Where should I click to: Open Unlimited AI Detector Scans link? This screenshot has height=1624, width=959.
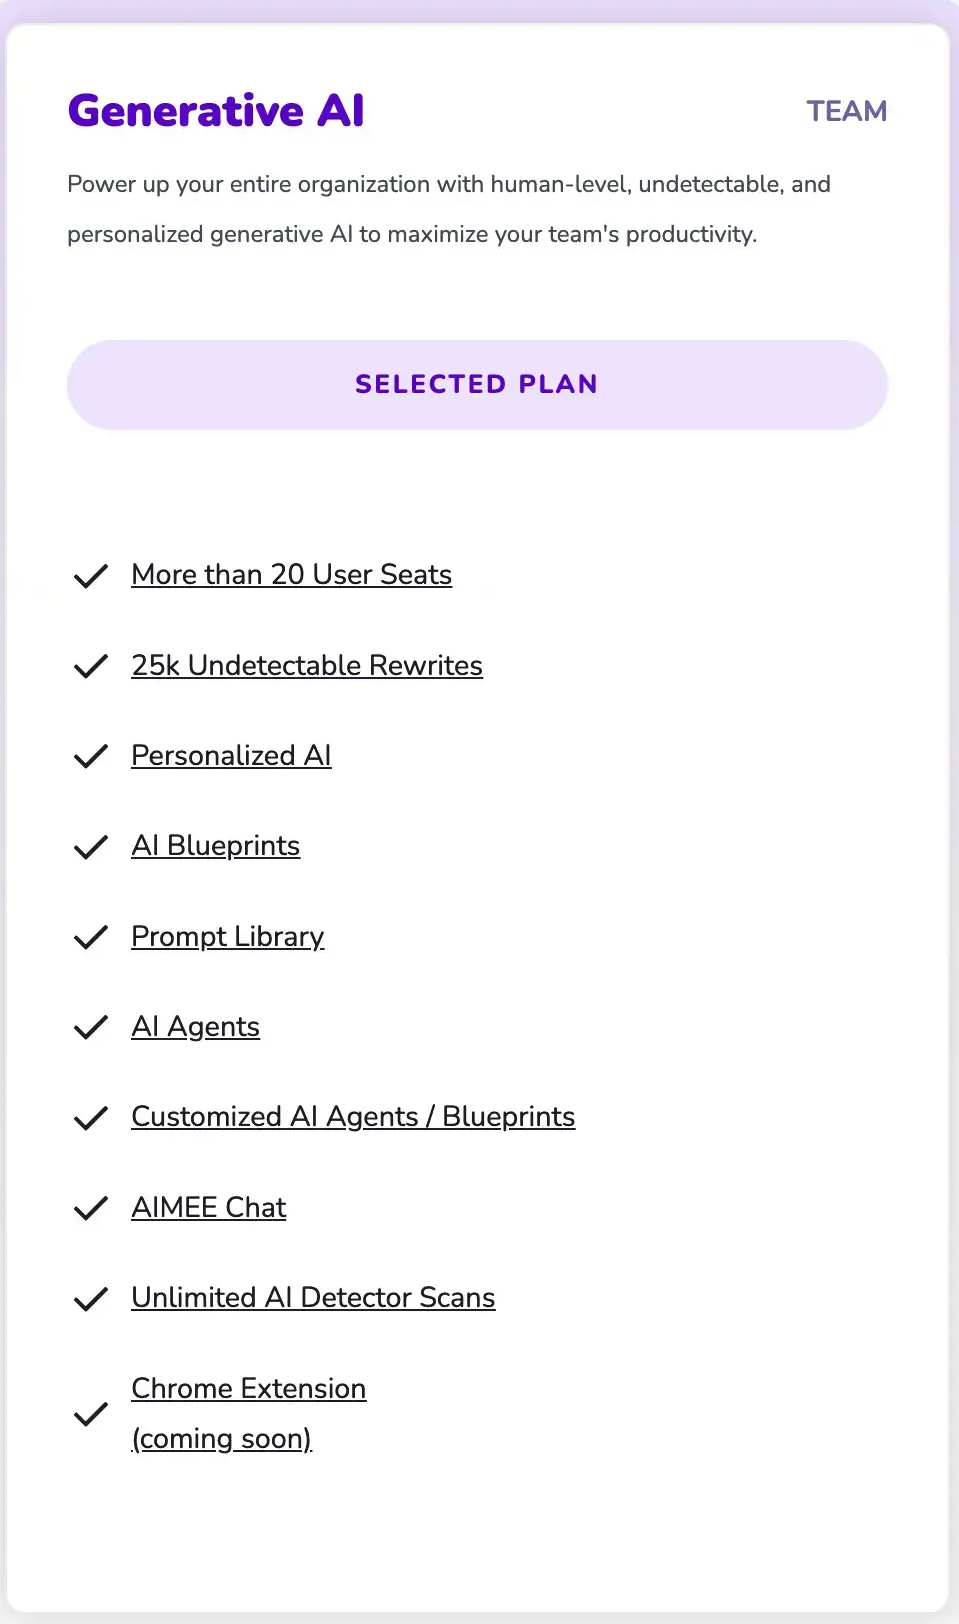pyautogui.click(x=313, y=1298)
